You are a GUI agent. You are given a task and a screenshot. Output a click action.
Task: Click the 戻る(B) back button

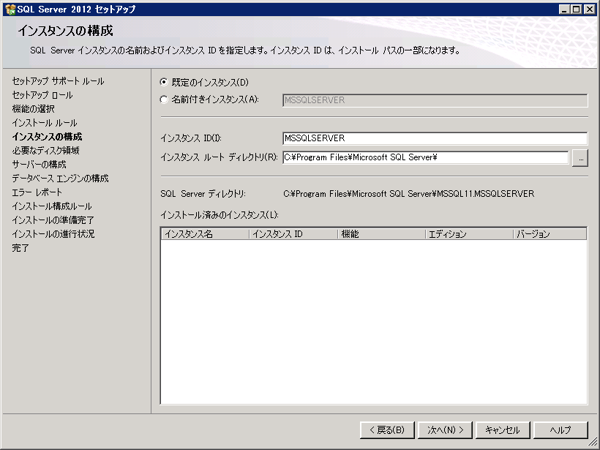[x=387, y=430]
